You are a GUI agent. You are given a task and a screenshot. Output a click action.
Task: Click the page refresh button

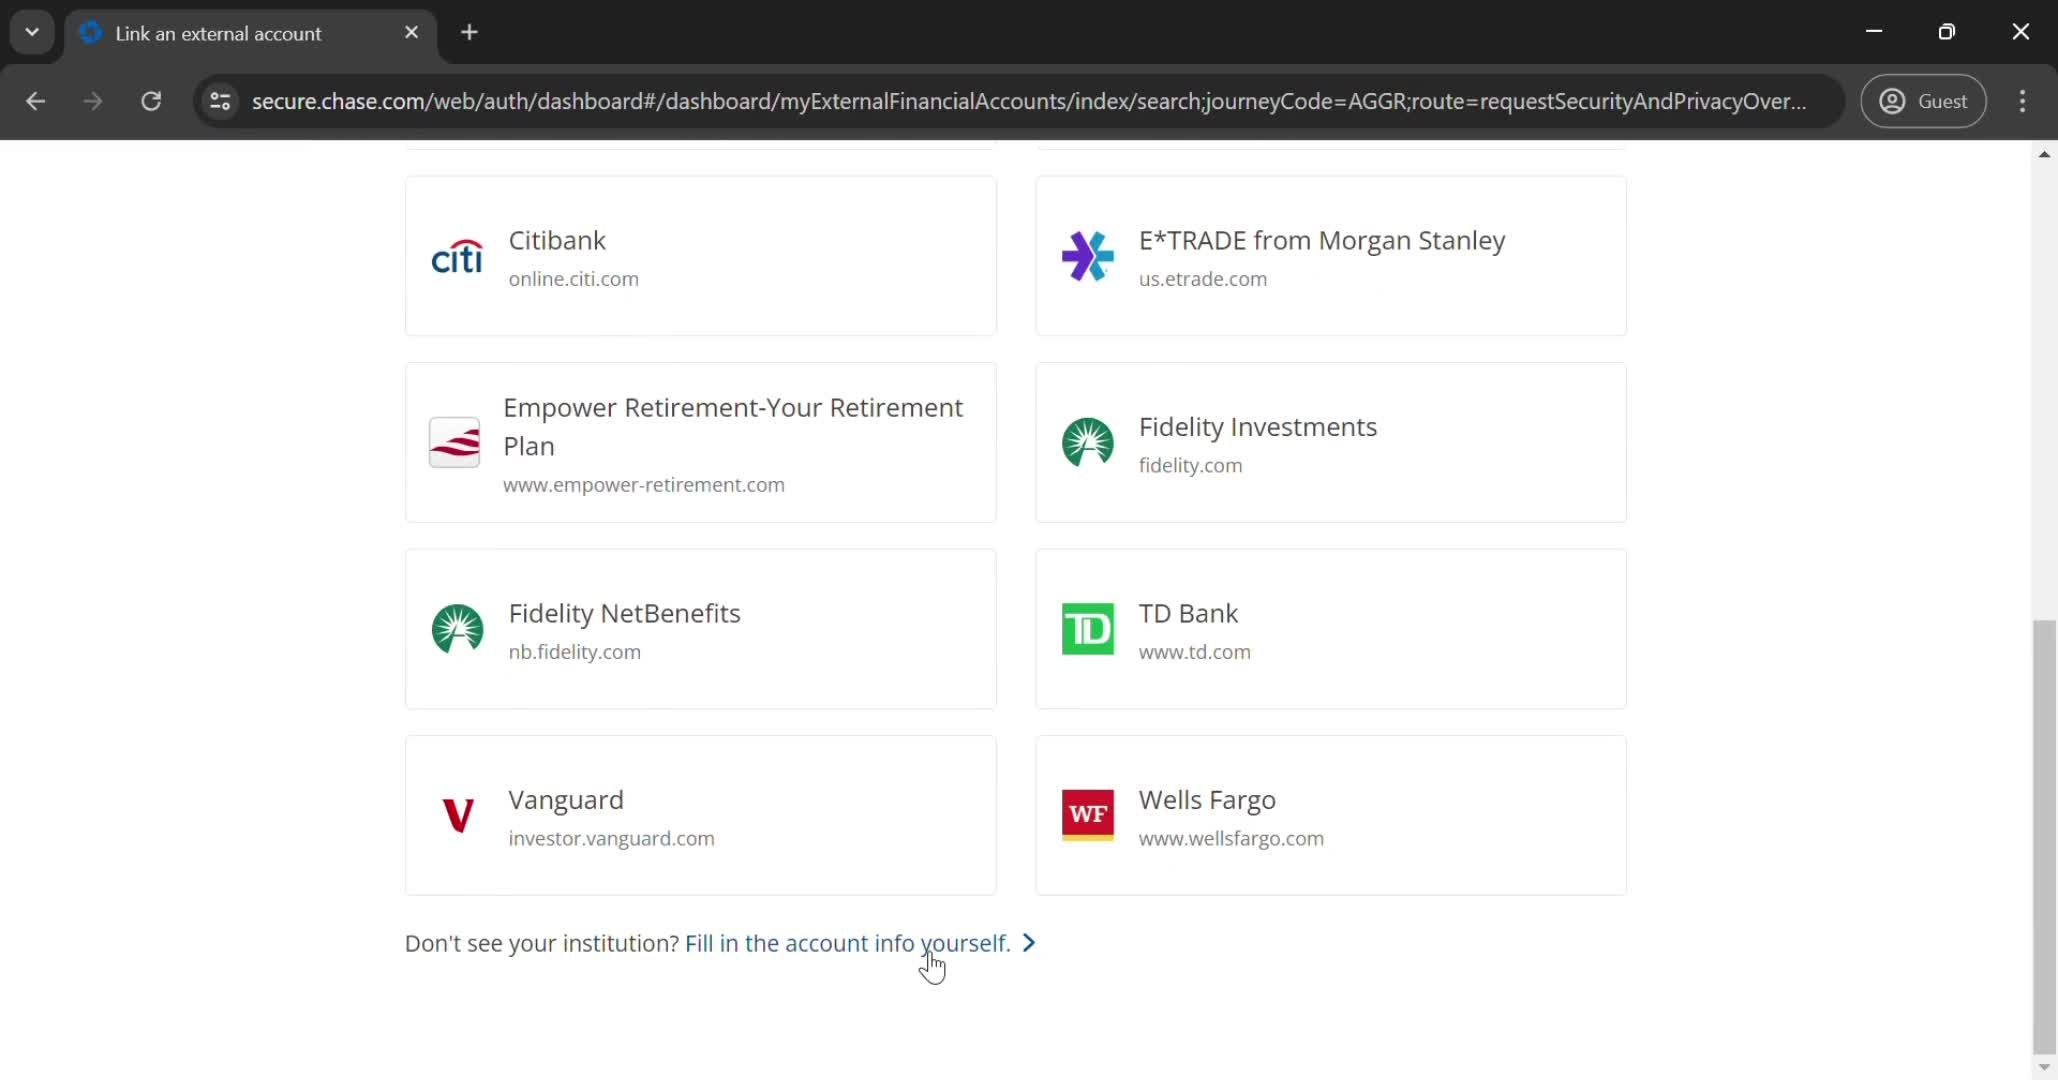tap(151, 101)
